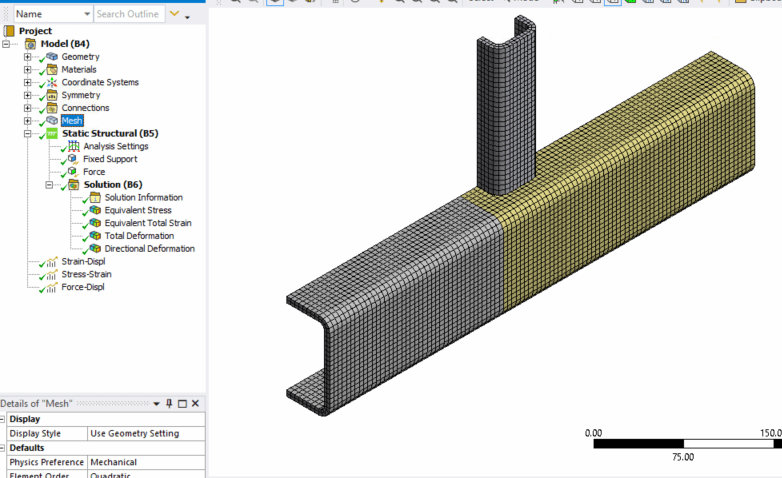The image size is (782, 478).
Task: Expand the Connections branch
Action: (x=28, y=108)
